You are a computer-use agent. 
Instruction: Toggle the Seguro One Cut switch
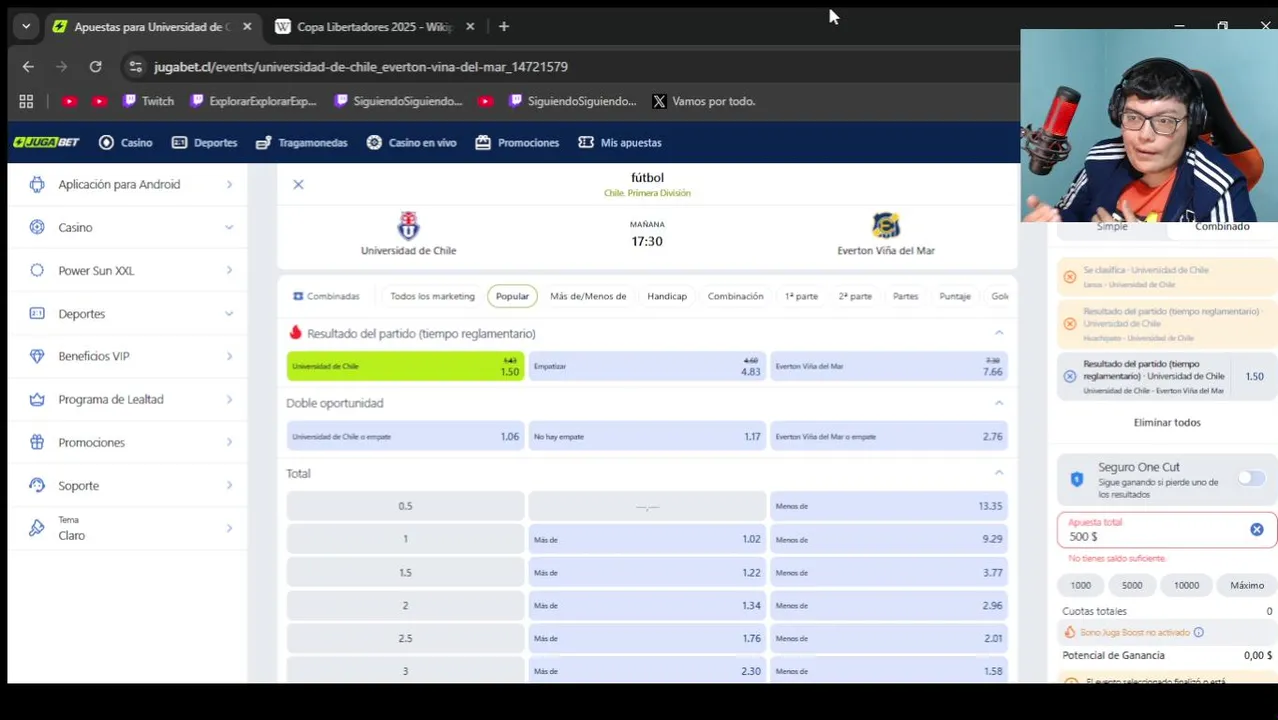(x=1250, y=478)
